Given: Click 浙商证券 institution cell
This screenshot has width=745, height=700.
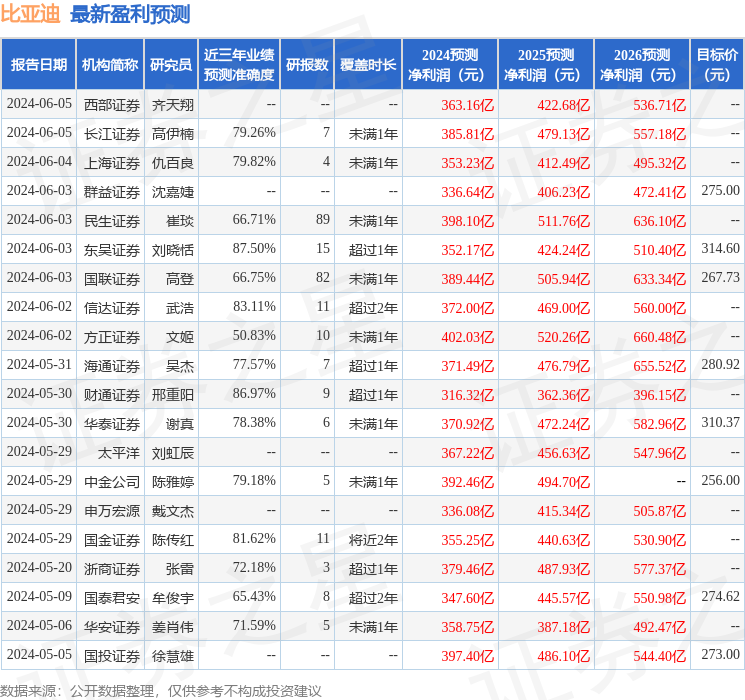Looking at the screenshot, I should [112, 569].
